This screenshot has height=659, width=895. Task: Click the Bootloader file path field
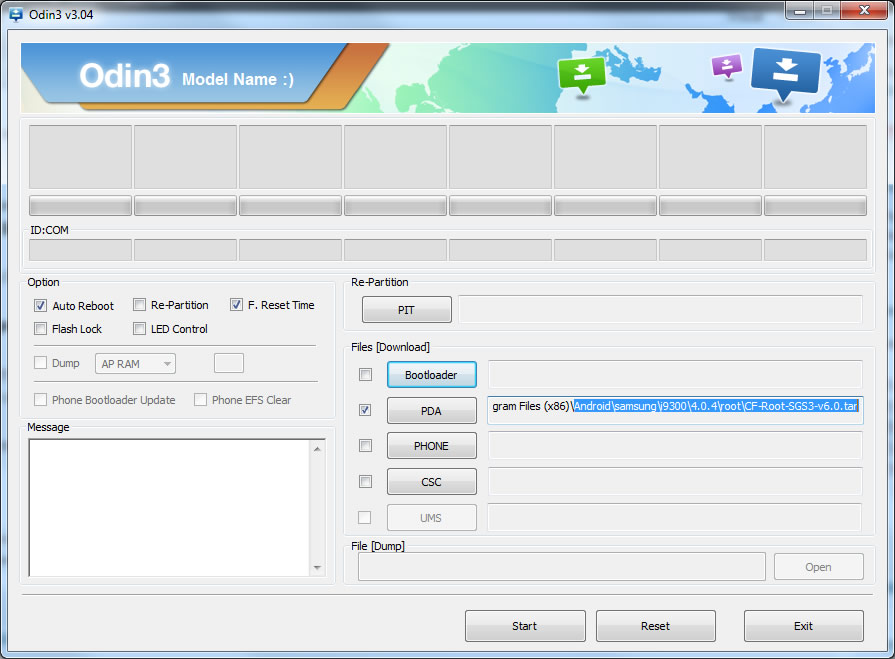(675, 374)
